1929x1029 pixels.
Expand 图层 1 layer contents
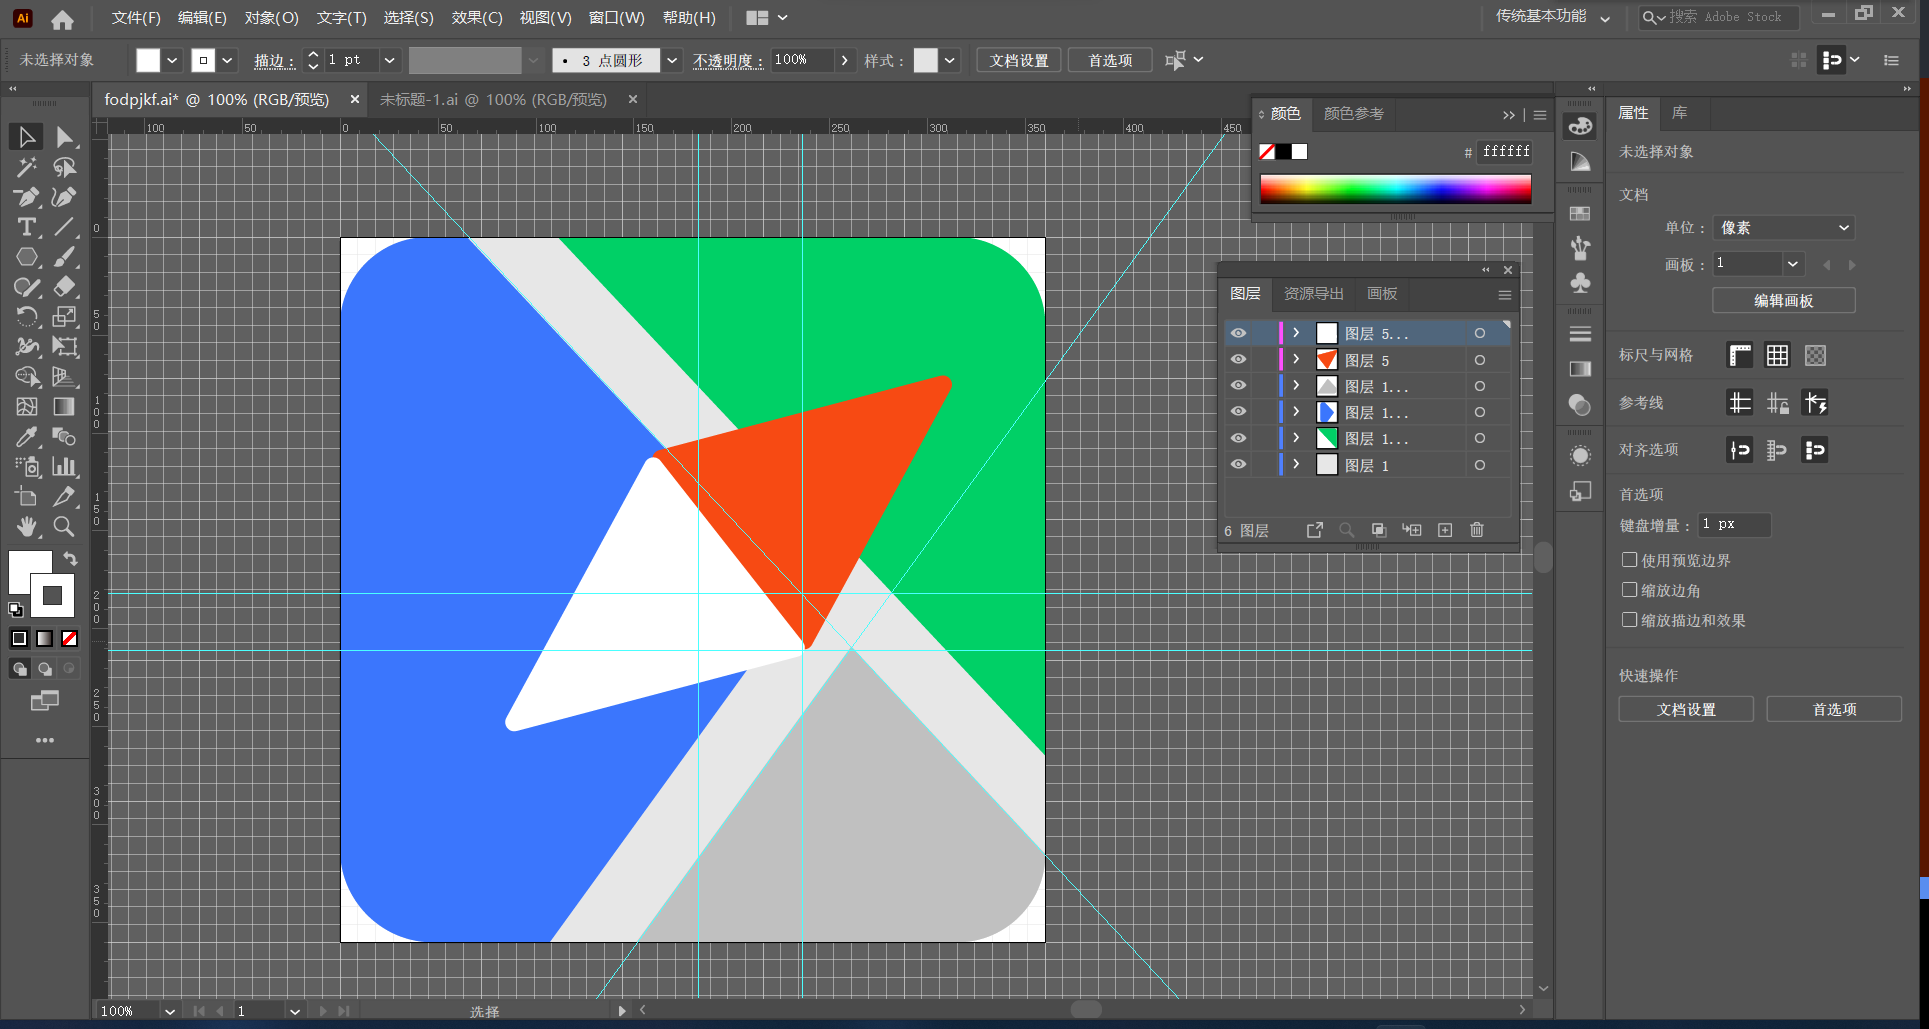pos(1296,464)
